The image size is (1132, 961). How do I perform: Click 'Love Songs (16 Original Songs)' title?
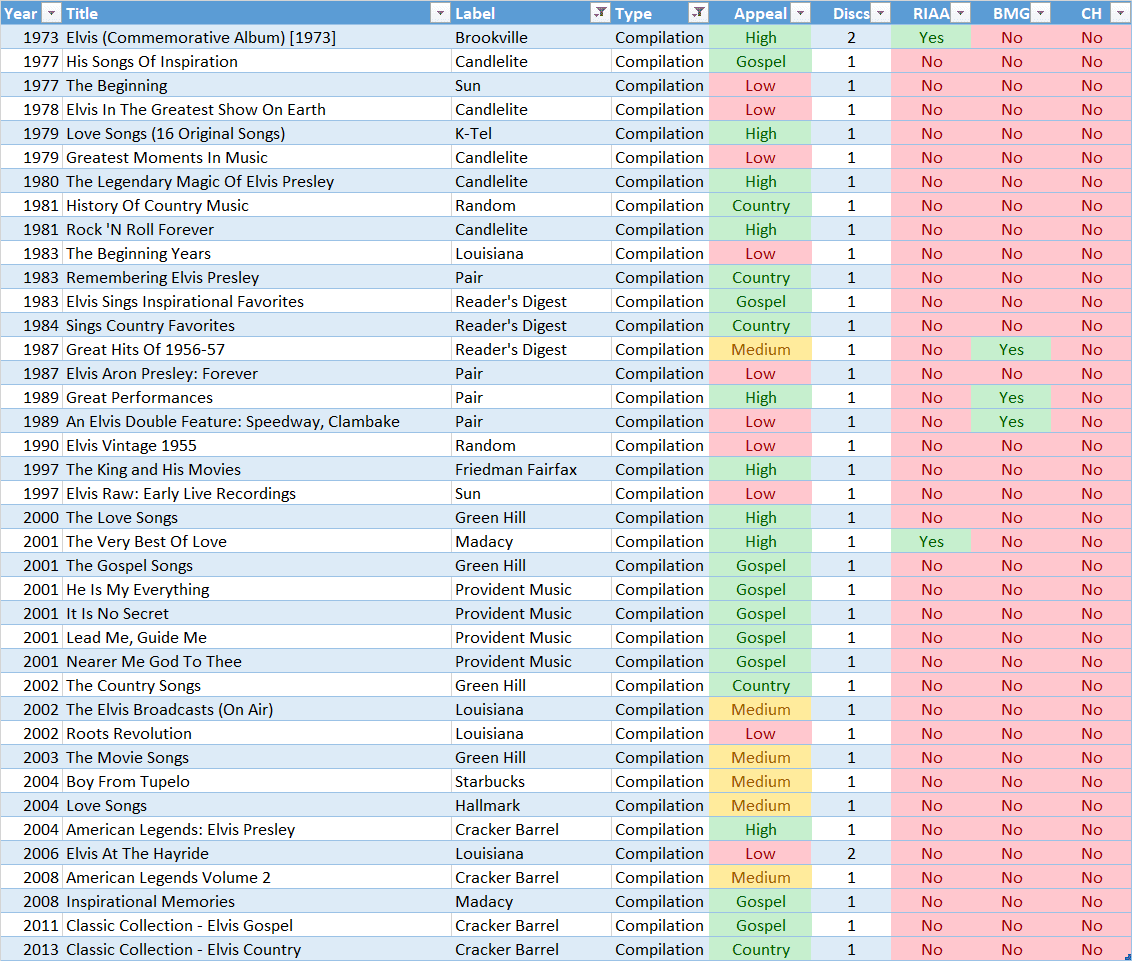click(256, 134)
